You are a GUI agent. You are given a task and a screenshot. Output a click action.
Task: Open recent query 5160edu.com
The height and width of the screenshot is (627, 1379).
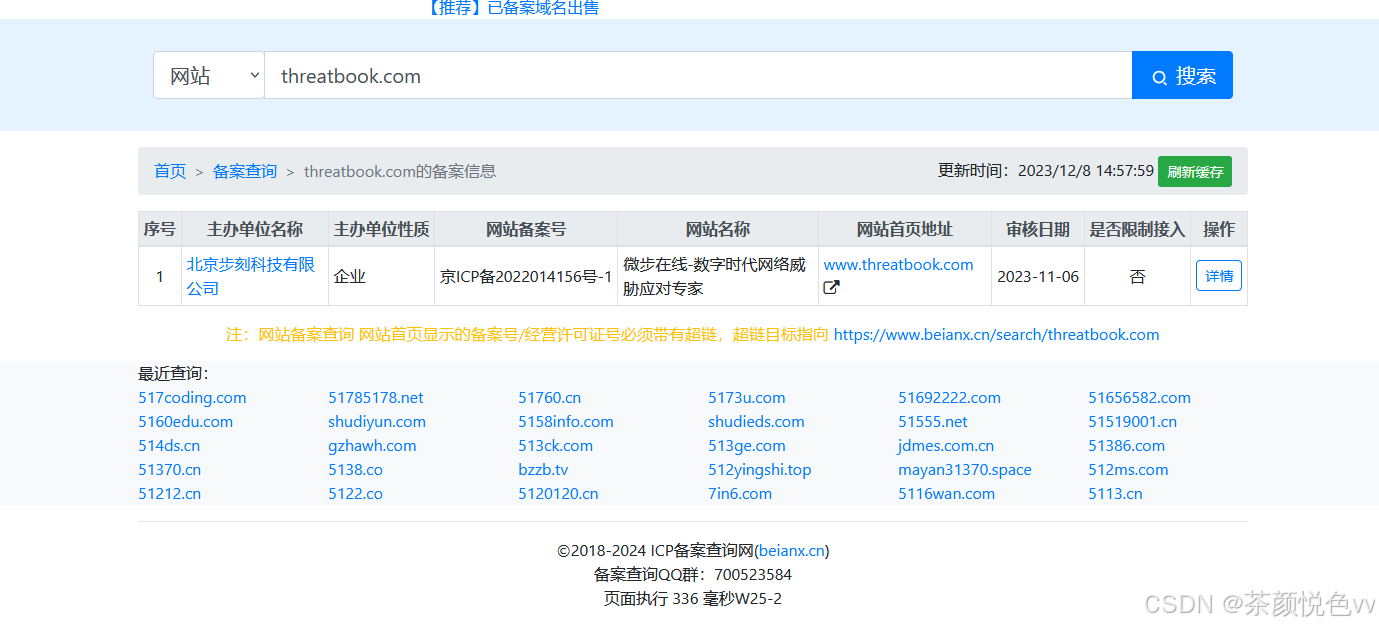tap(185, 422)
